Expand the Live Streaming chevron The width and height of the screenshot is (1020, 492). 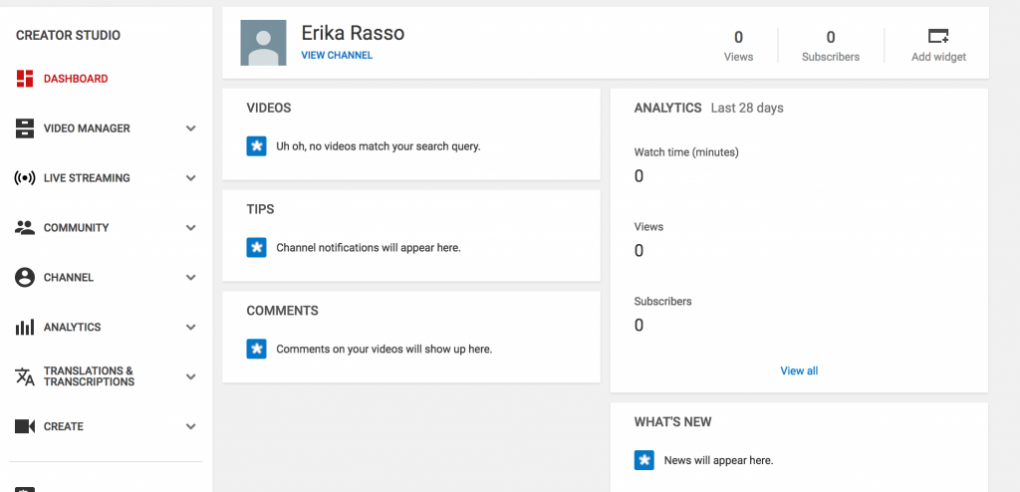tap(191, 178)
